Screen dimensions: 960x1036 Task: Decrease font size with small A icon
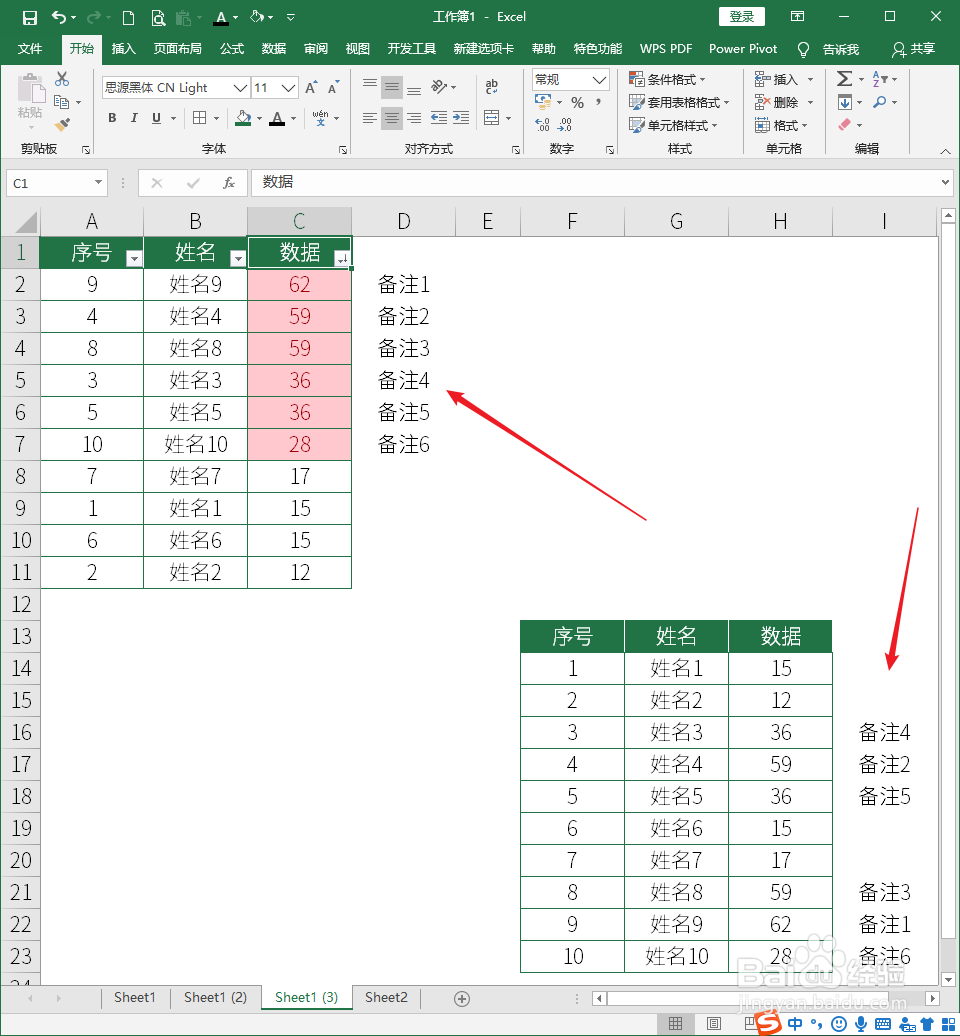(x=334, y=87)
